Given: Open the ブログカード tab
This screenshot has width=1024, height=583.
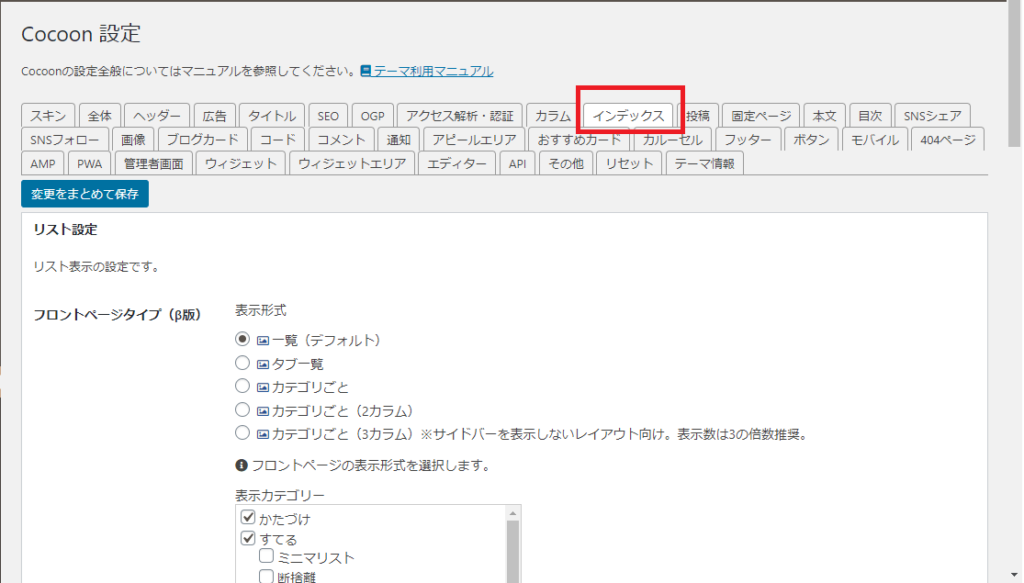Looking at the screenshot, I should click(x=202, y=140).
